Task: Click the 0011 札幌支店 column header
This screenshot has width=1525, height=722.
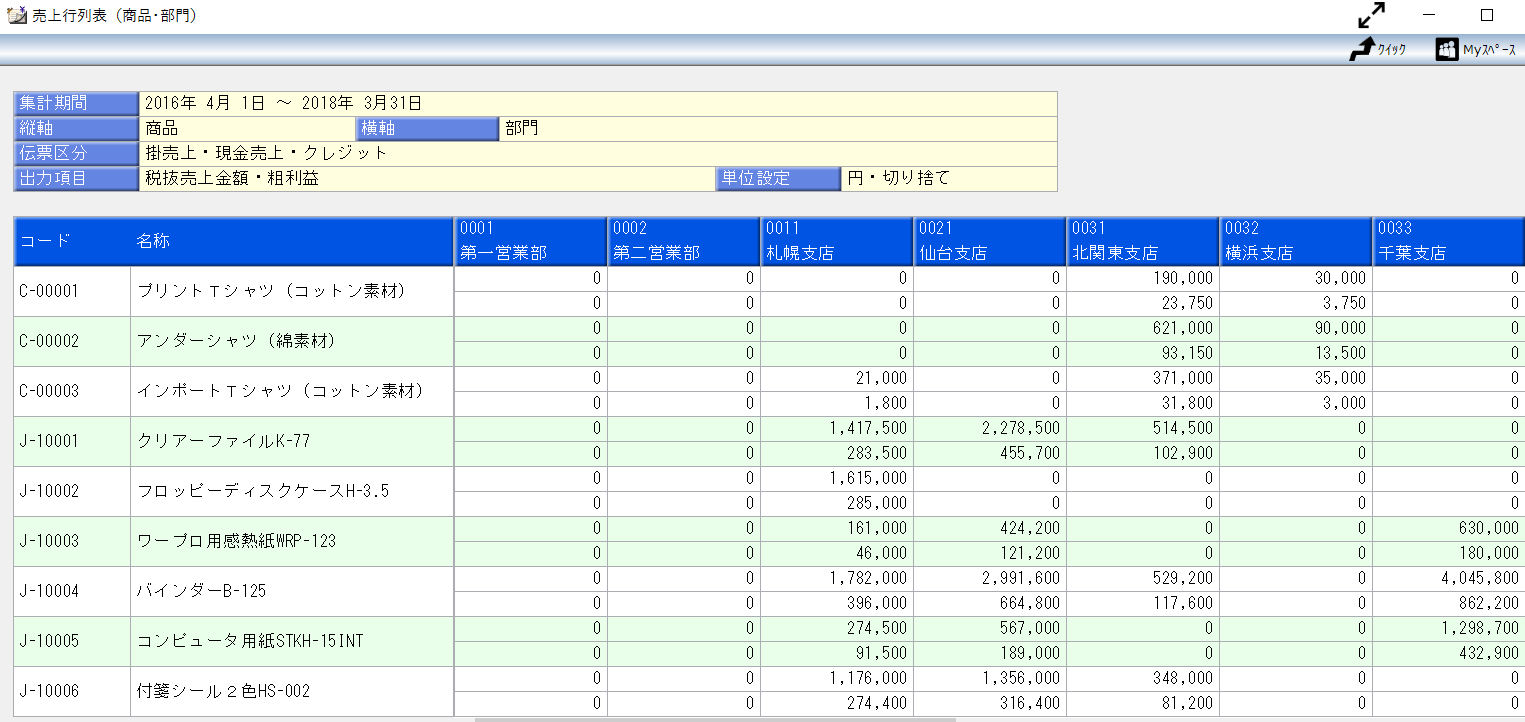Action: click(836, 241)
